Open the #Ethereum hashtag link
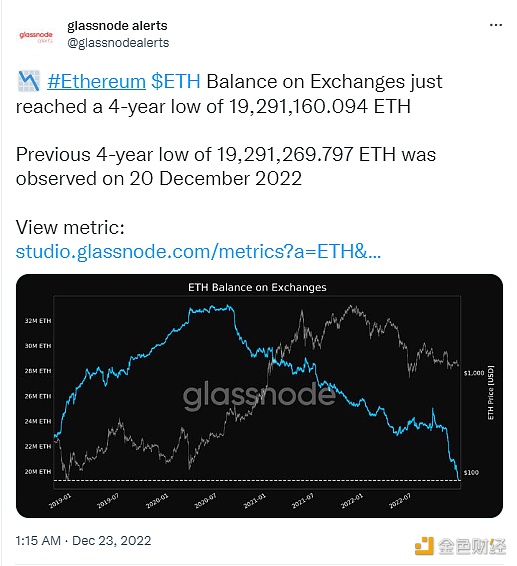 coord(96,81)
